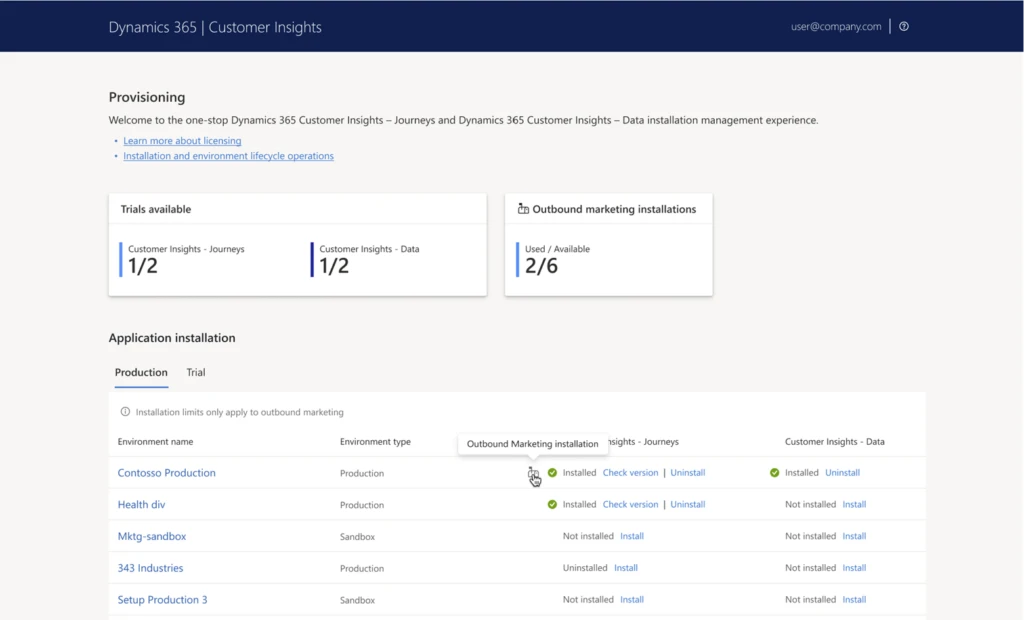1024x620 pixels.
Task: Click green Data installed checkmark for Contosso Production
Action: [x=774, y=473]
